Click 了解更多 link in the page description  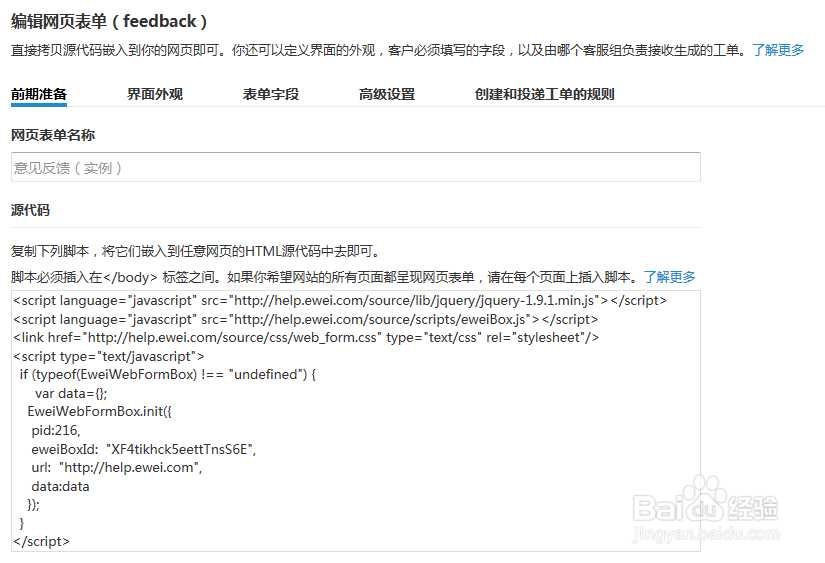click(778, 50)
